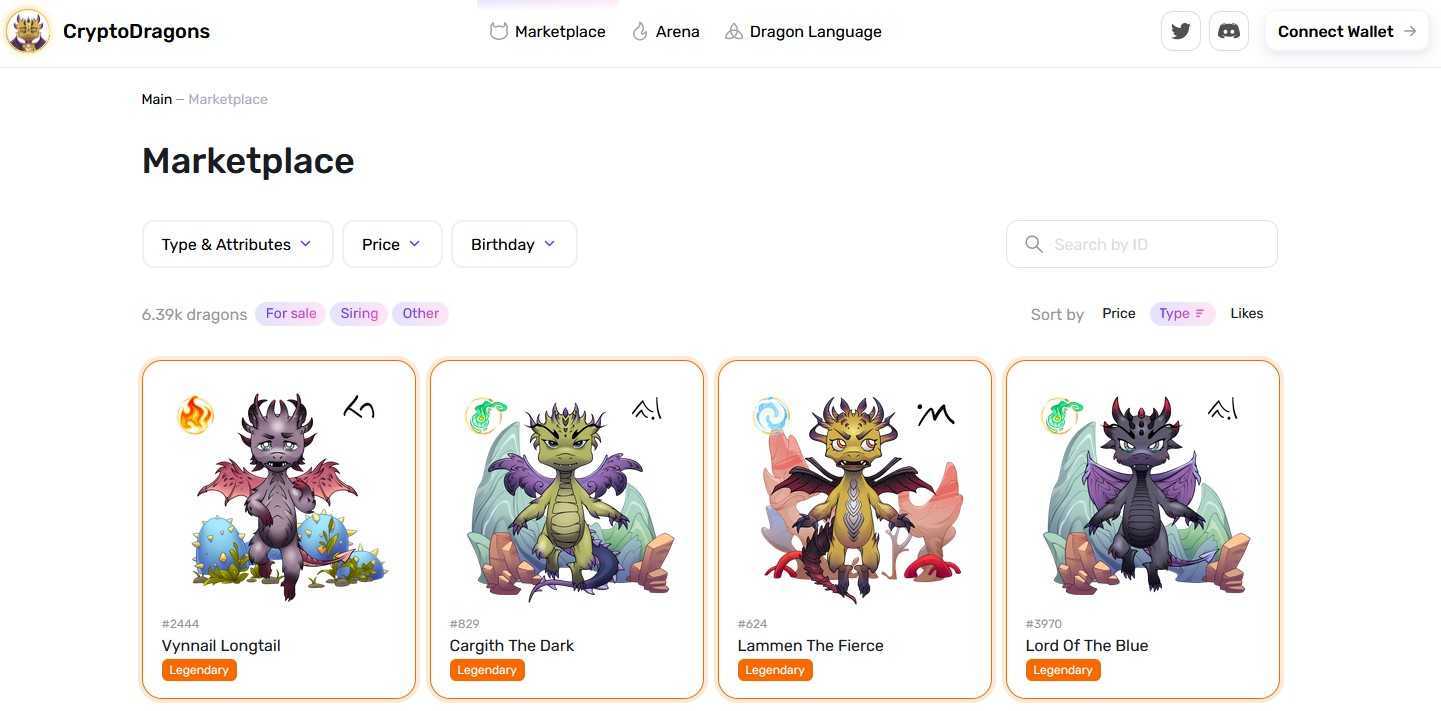Viewport: 1441px width, 711px height.
Task: Click the green swirl icon on Cargith The Dark
Action: tap(486, 415)
